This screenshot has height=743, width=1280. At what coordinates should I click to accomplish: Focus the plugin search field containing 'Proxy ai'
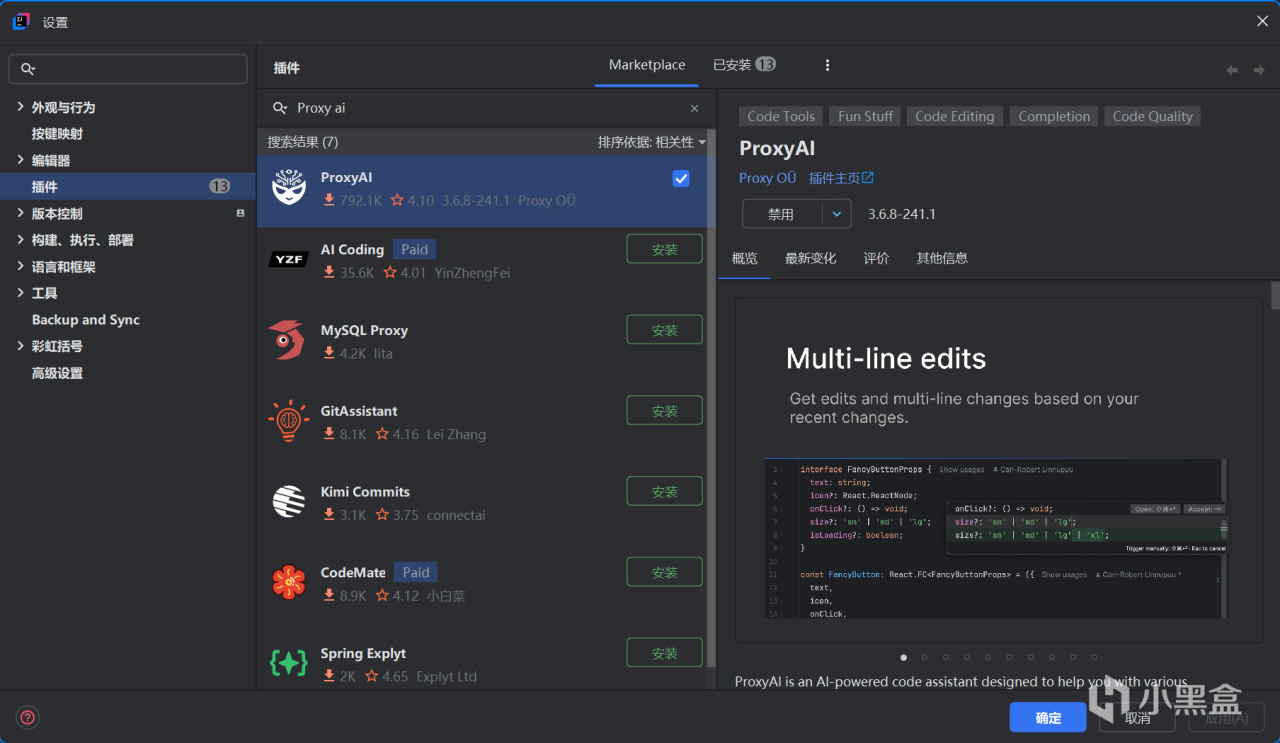[x=487, y=108]
